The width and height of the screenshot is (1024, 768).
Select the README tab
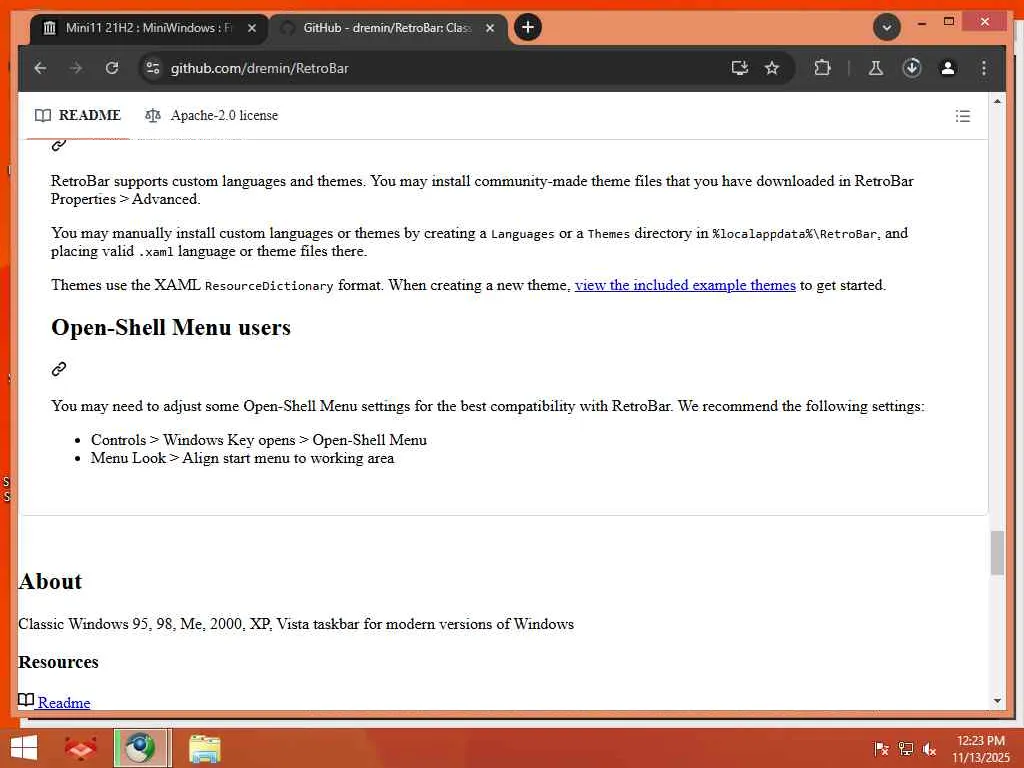[78, 116]
